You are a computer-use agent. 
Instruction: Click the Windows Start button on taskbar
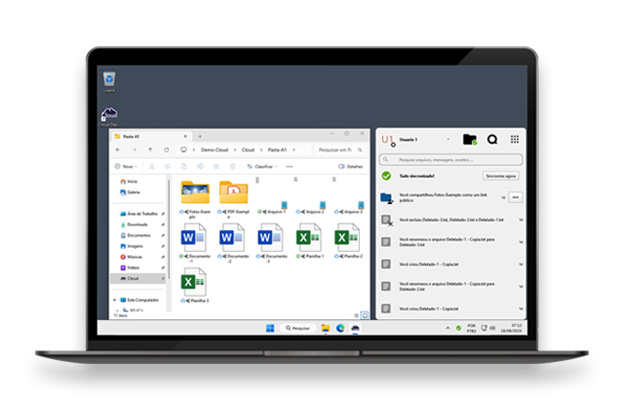click(269, 327)
